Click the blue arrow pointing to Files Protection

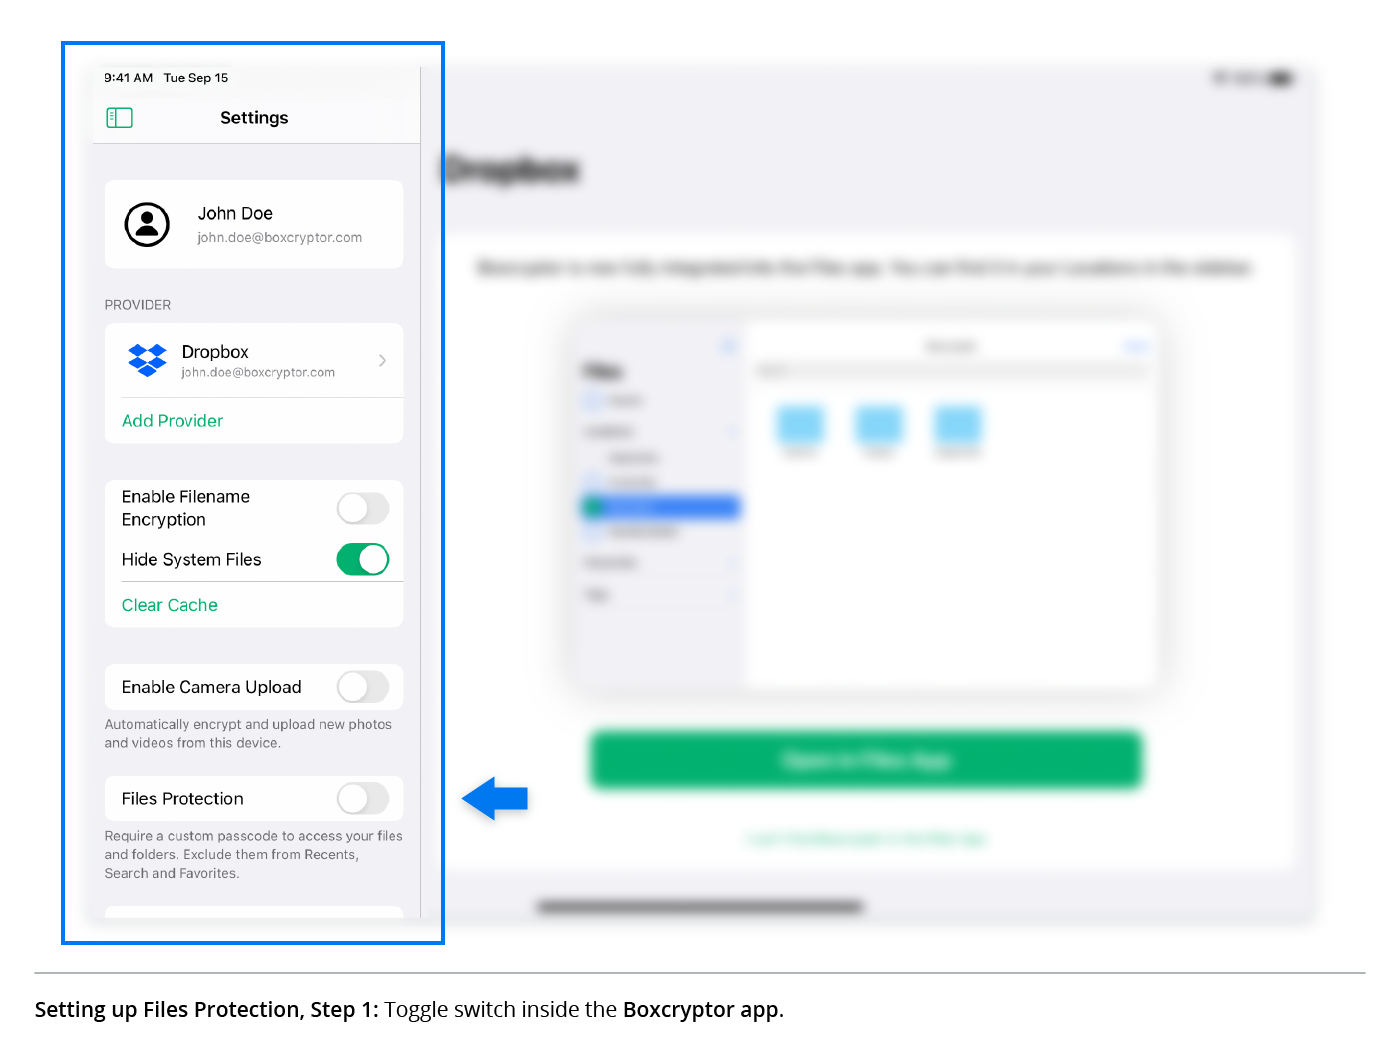(x=495, y=798)
